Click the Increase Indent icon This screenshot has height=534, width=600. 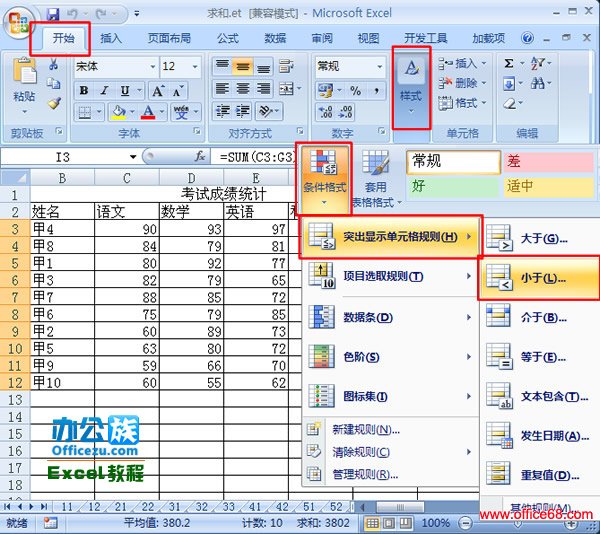(x=243, y=112)
